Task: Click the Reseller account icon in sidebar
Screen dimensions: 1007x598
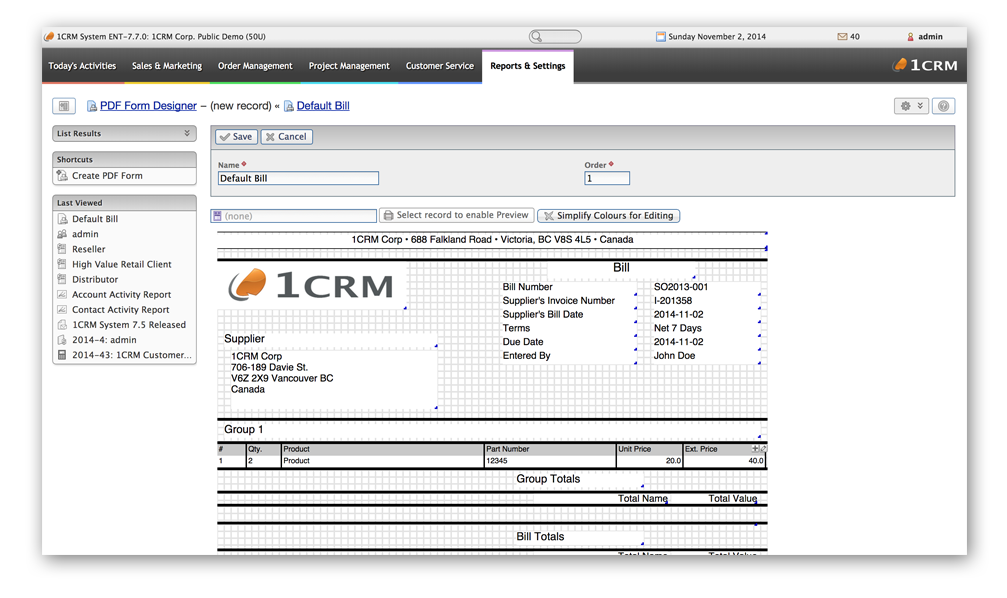Action: [62, 248]
